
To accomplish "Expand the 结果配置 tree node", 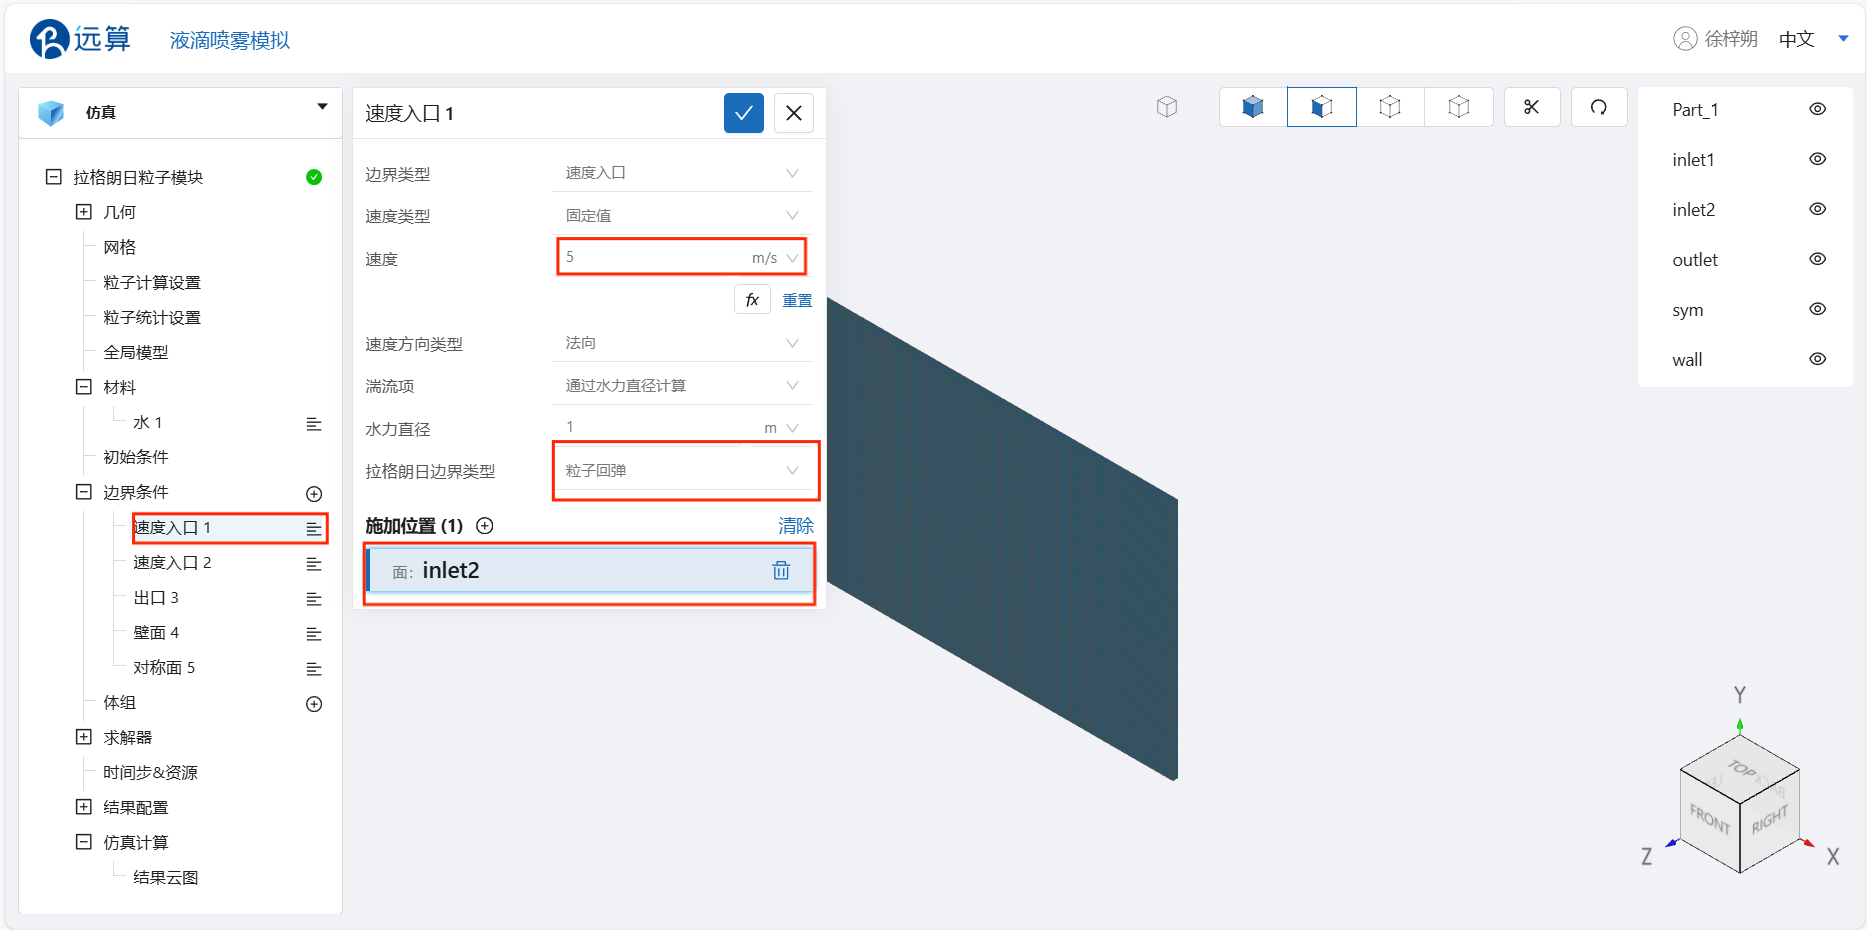I will tap(84, 807).
